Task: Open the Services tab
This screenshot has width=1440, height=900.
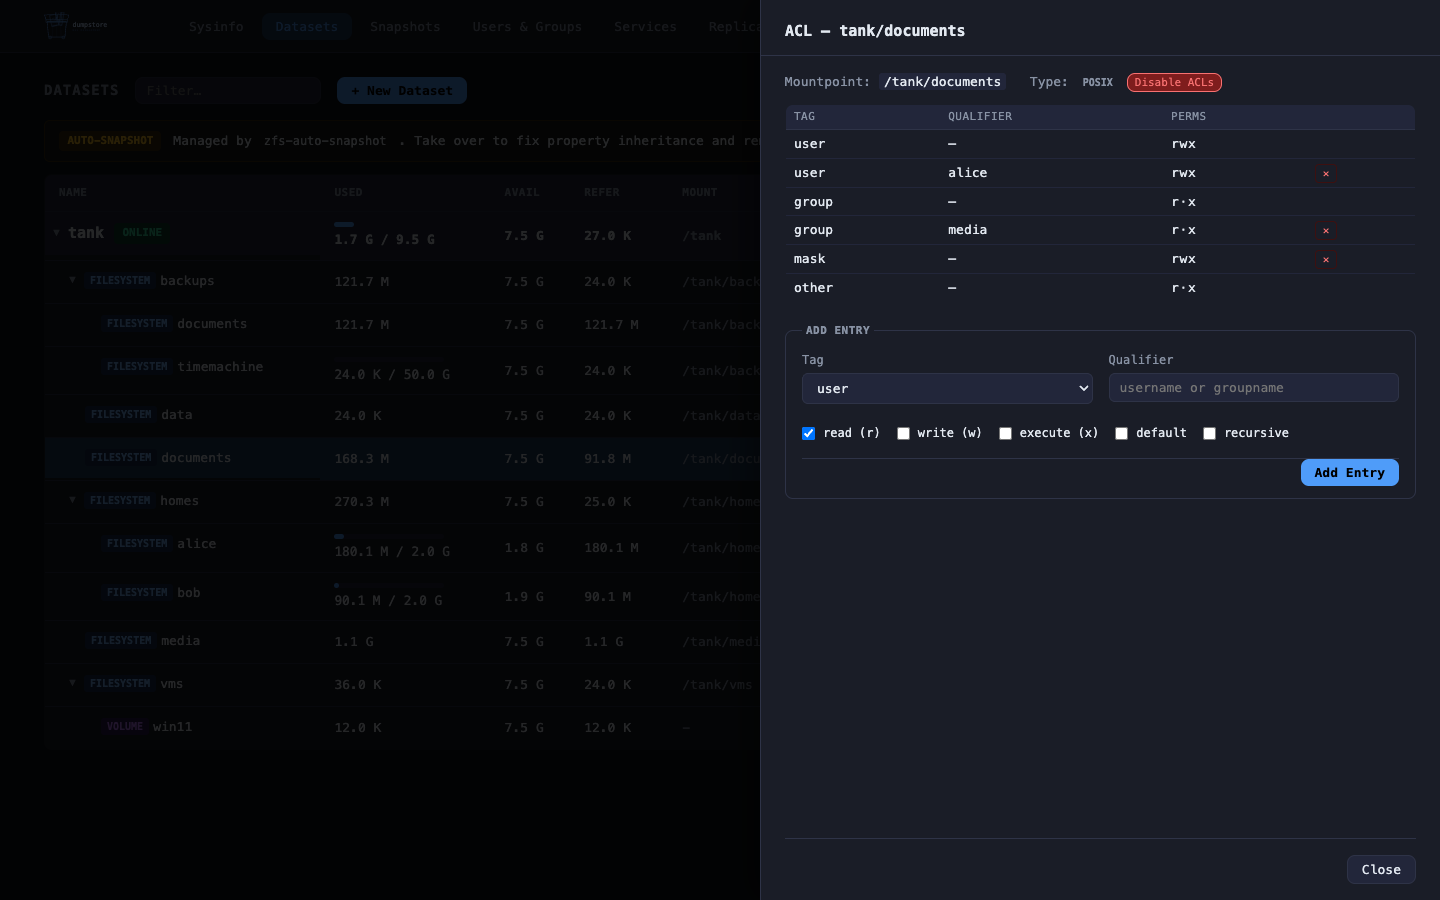Action: [x=645, y=27]
